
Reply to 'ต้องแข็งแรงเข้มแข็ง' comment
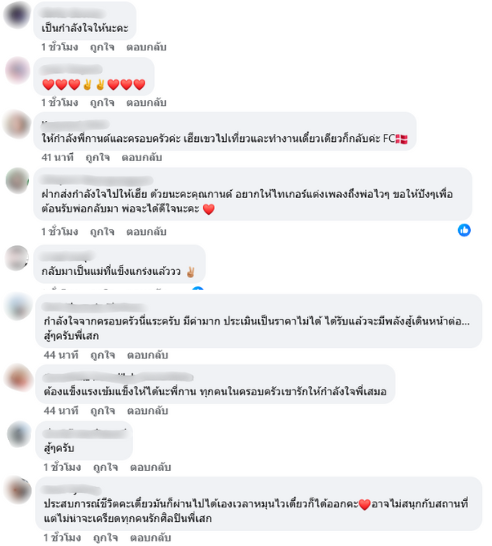click(x=148, y=411)
